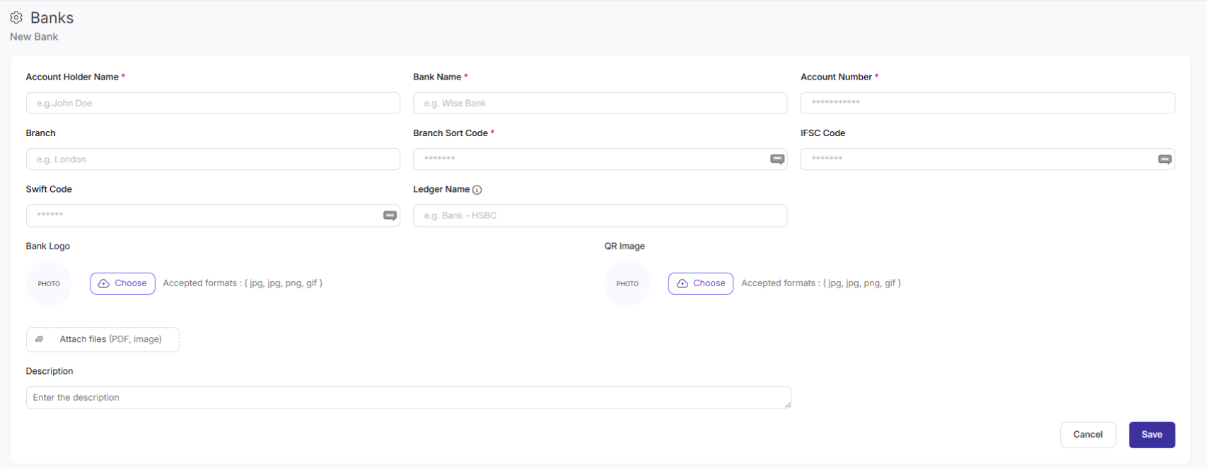
Task: Cancel the new bank form
Action: (1087, 435)
